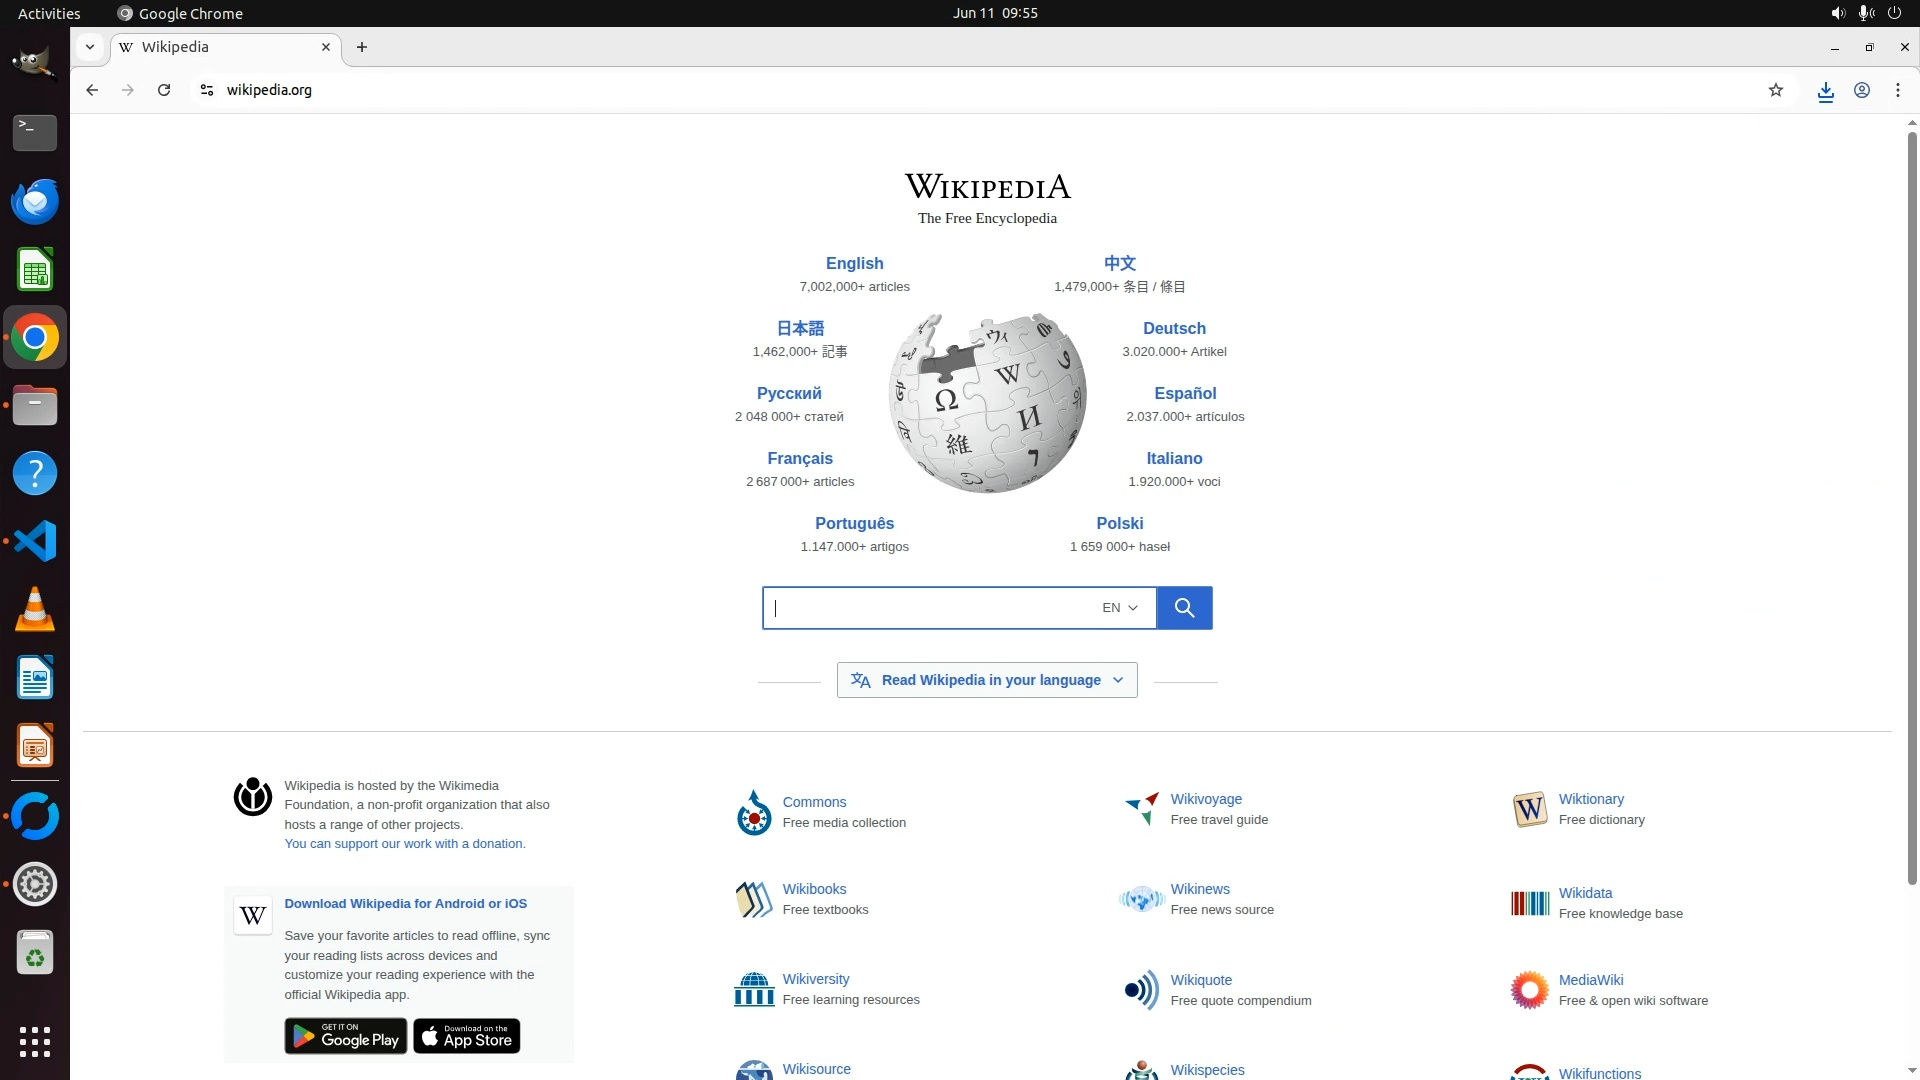
Task: Open the Activities menu
Action: [x=49, y=13]
